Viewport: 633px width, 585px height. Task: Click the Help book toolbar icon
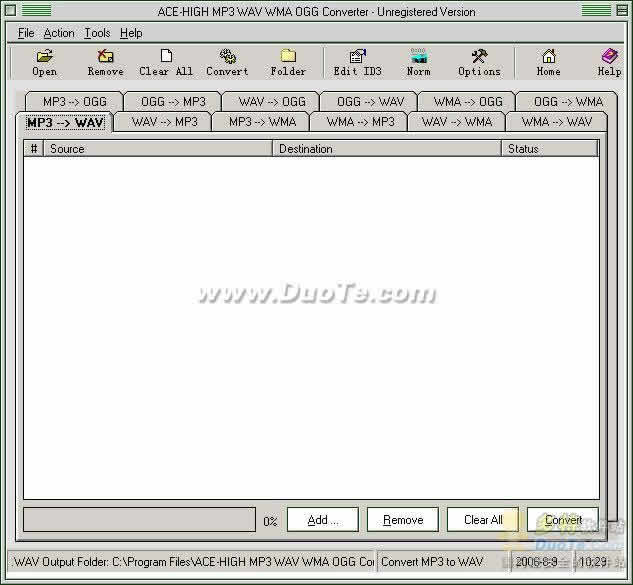pos(609,63)
